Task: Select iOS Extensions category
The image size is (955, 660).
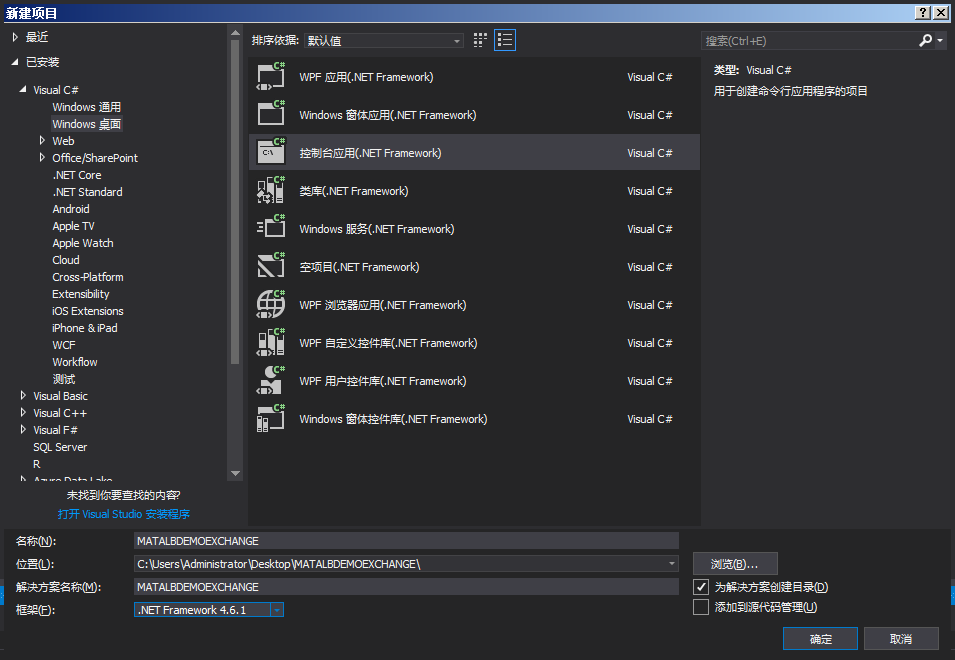Action: [88, 312]
